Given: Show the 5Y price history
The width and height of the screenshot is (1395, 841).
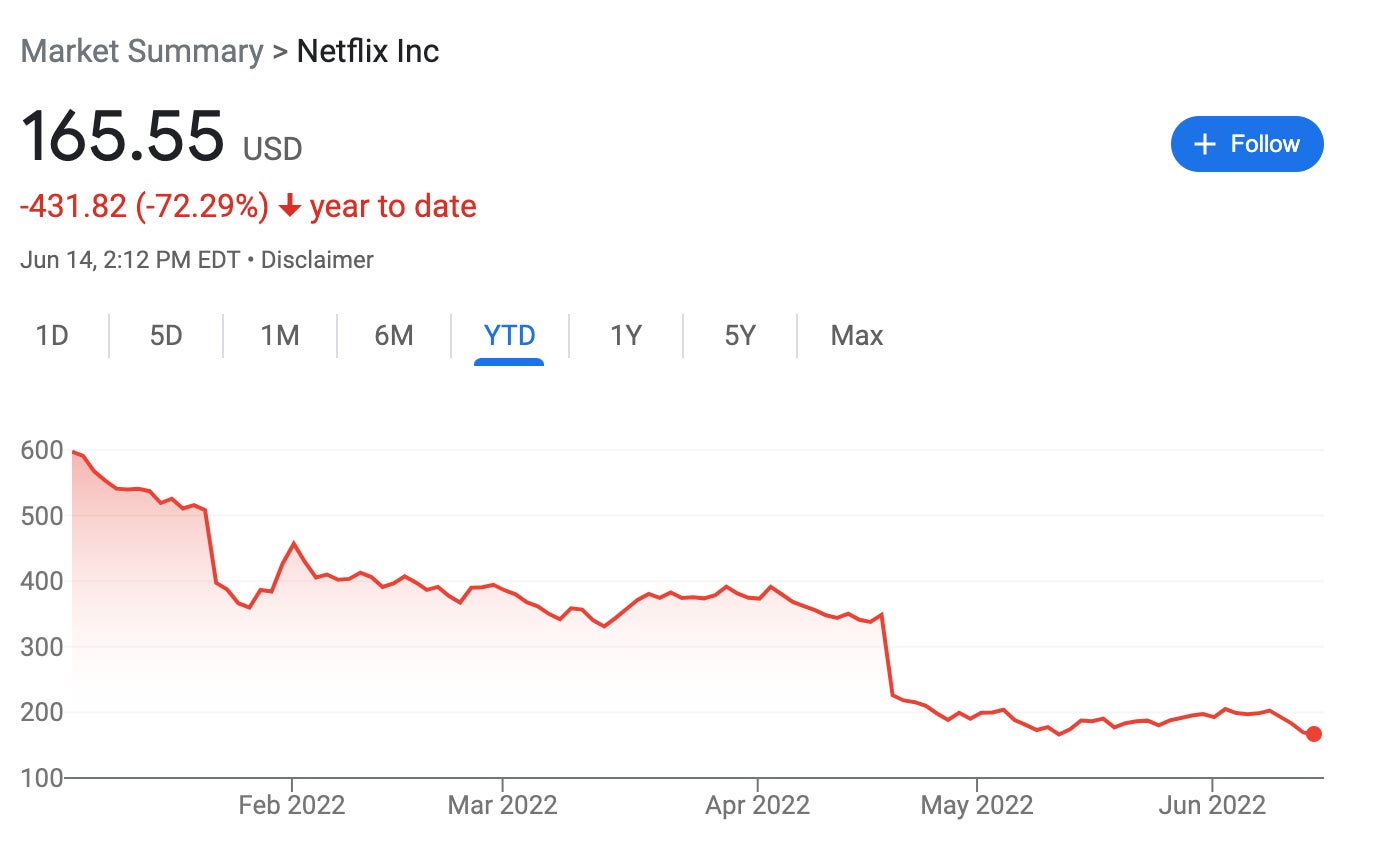Looking at the screenshot, I should click(x=740, y=335).
